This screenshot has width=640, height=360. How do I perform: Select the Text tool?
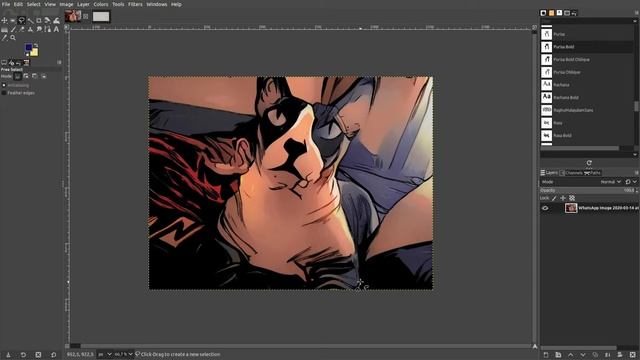56,29
